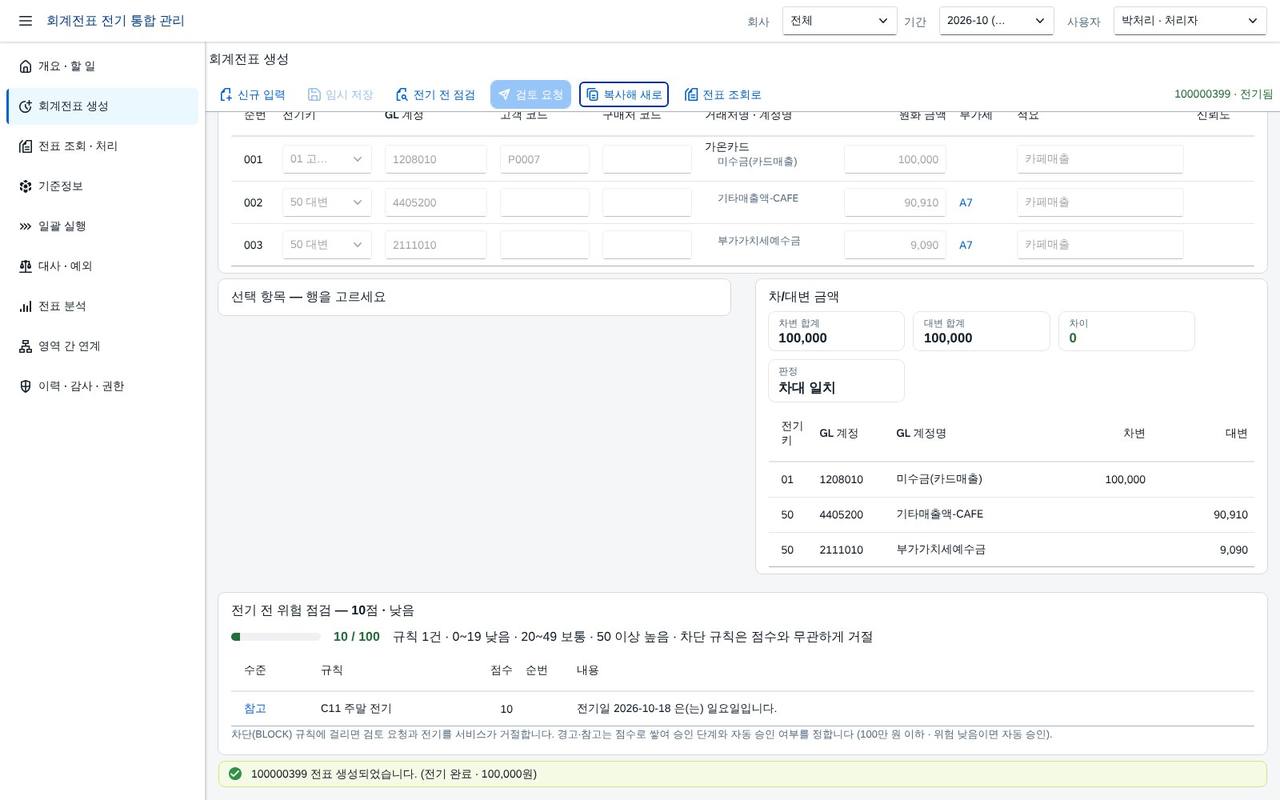Click the 이력 · 감사 · 권한 shield icon
The width and height of the screenshot is (1280, 800).
pos(26,386)
